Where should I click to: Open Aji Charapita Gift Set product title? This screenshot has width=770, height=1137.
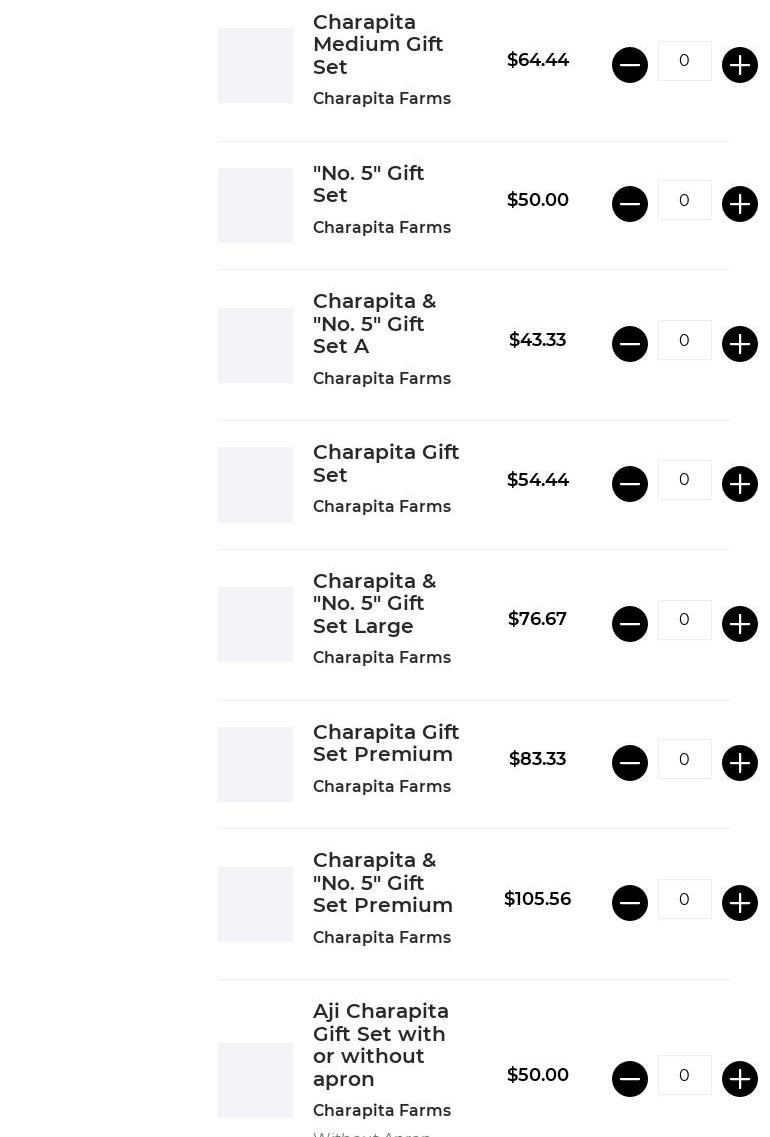[380, 1044]
